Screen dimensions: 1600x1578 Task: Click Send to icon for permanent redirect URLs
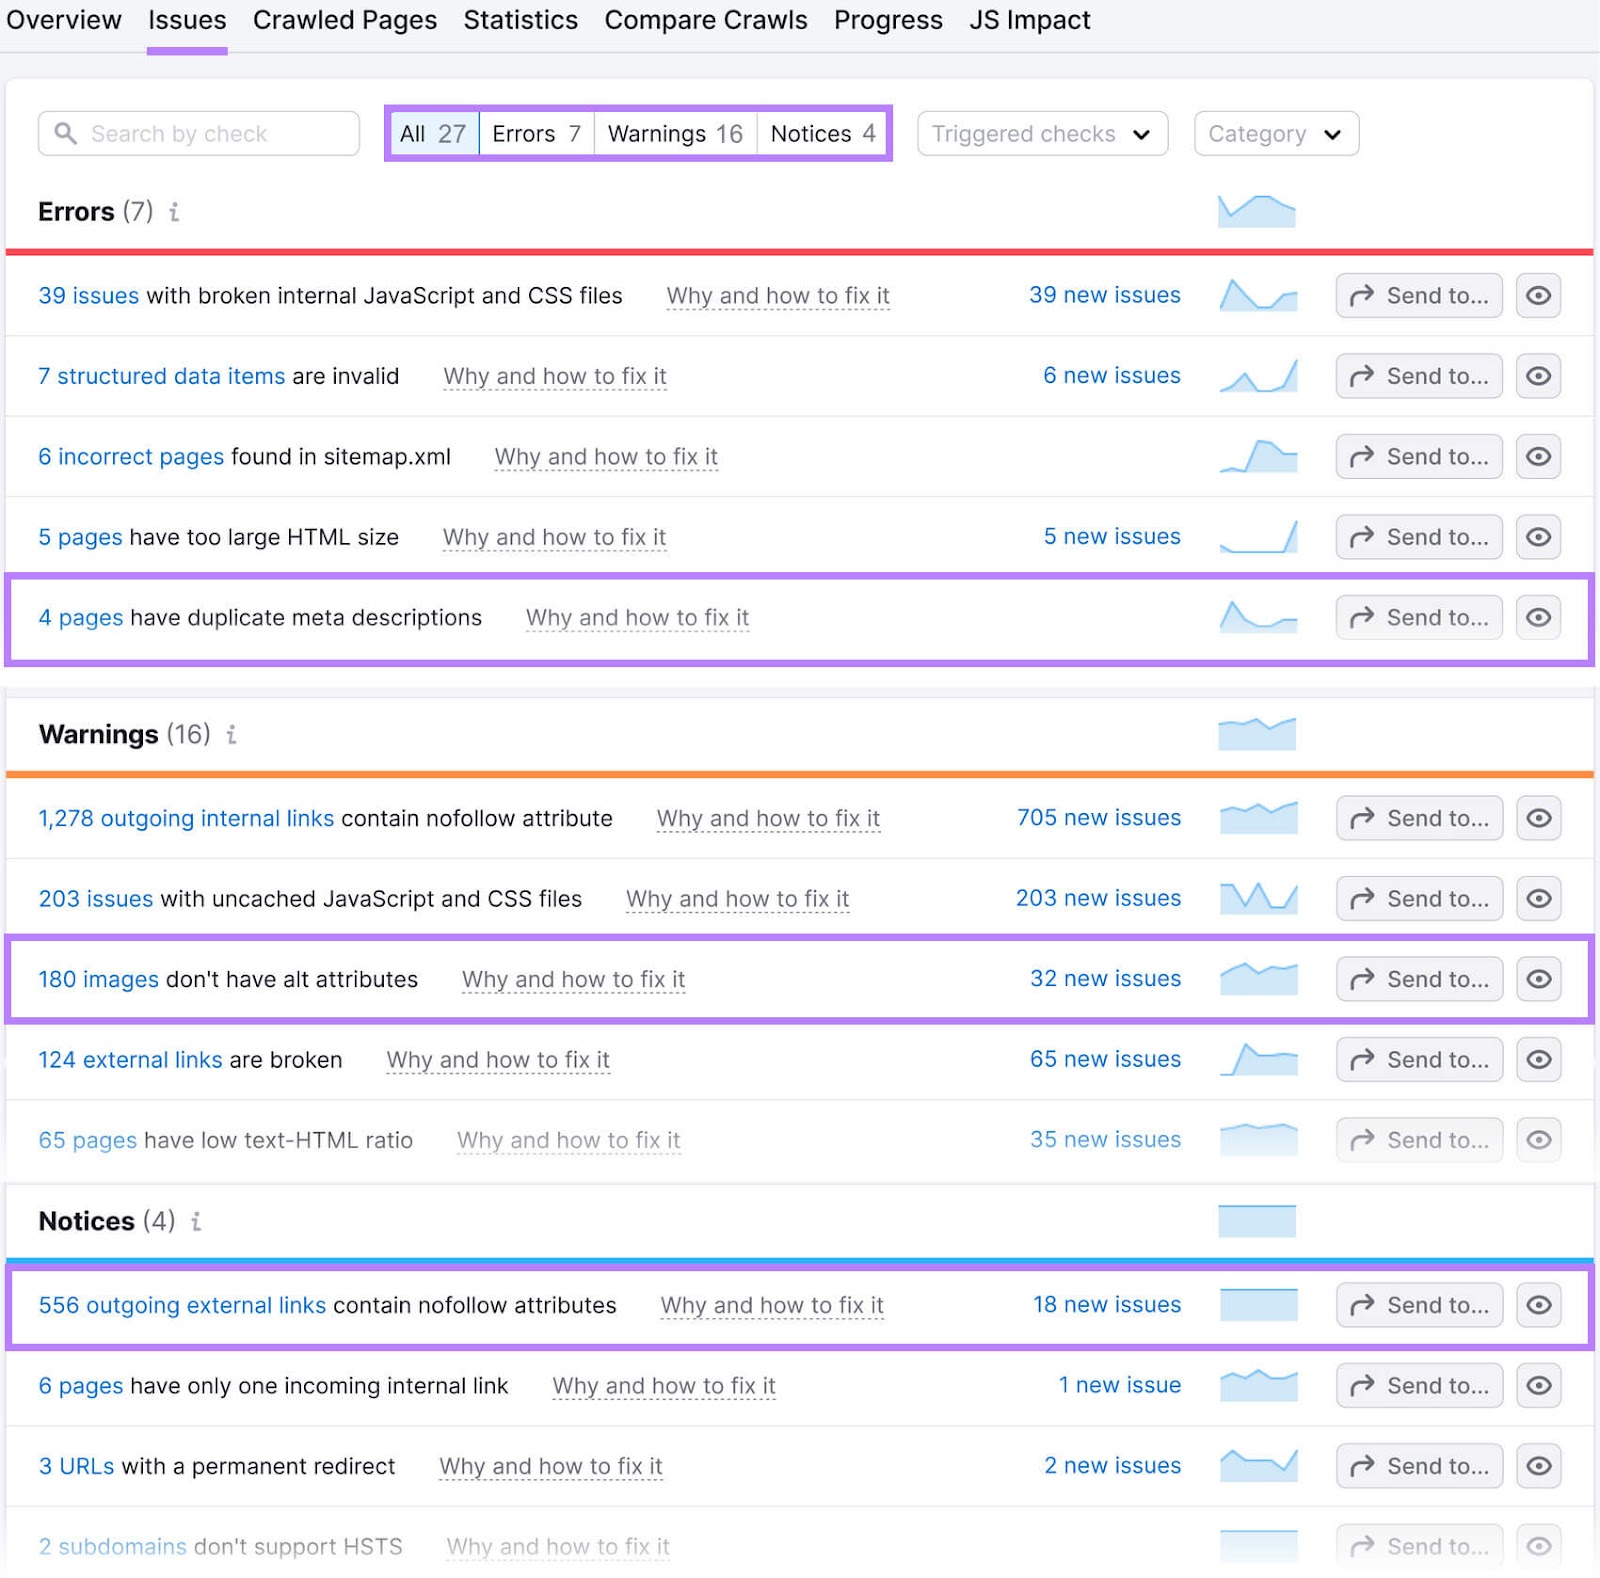pyautogui.click(x=1418, y=1466)
